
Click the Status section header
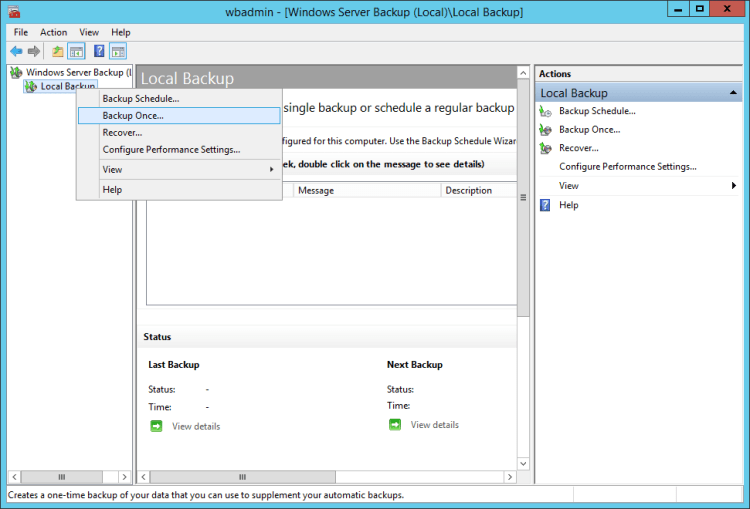(157, 337)
